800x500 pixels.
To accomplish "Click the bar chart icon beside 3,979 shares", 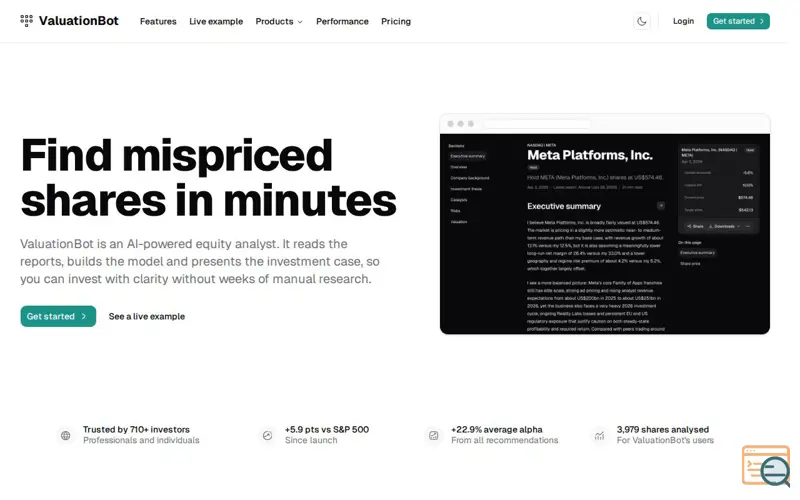I will tap(599, 435).
